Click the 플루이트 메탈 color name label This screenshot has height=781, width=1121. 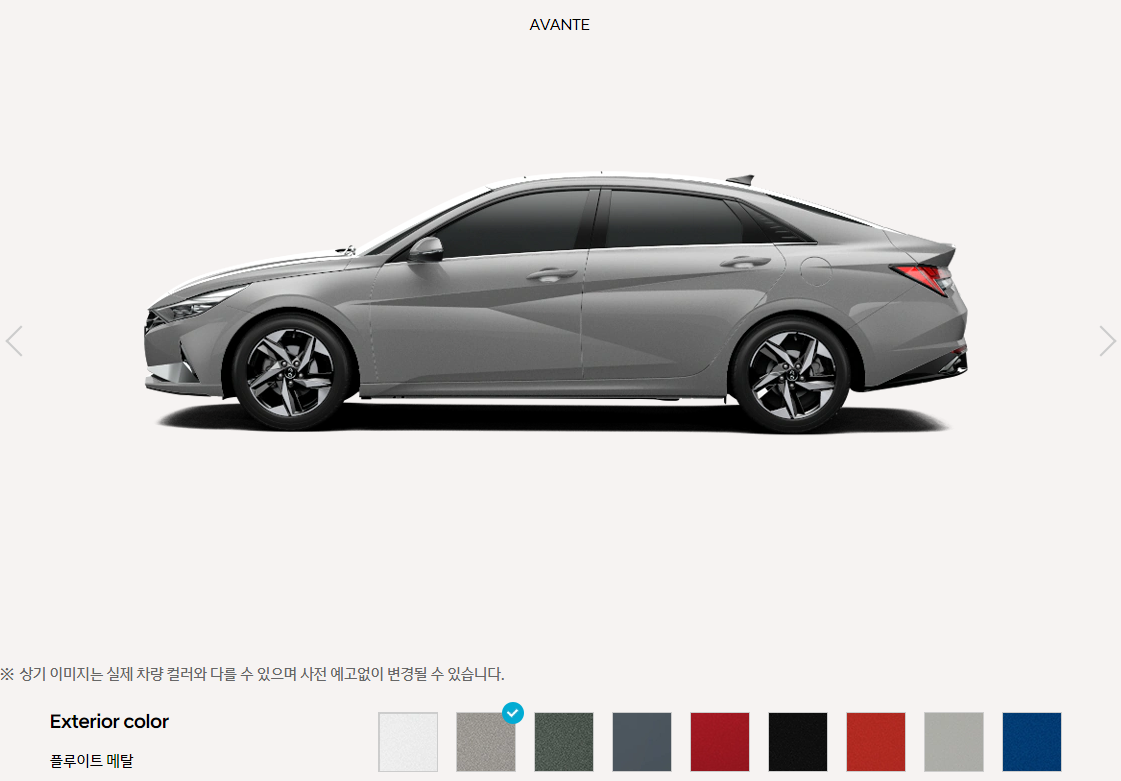coord(92,761)
